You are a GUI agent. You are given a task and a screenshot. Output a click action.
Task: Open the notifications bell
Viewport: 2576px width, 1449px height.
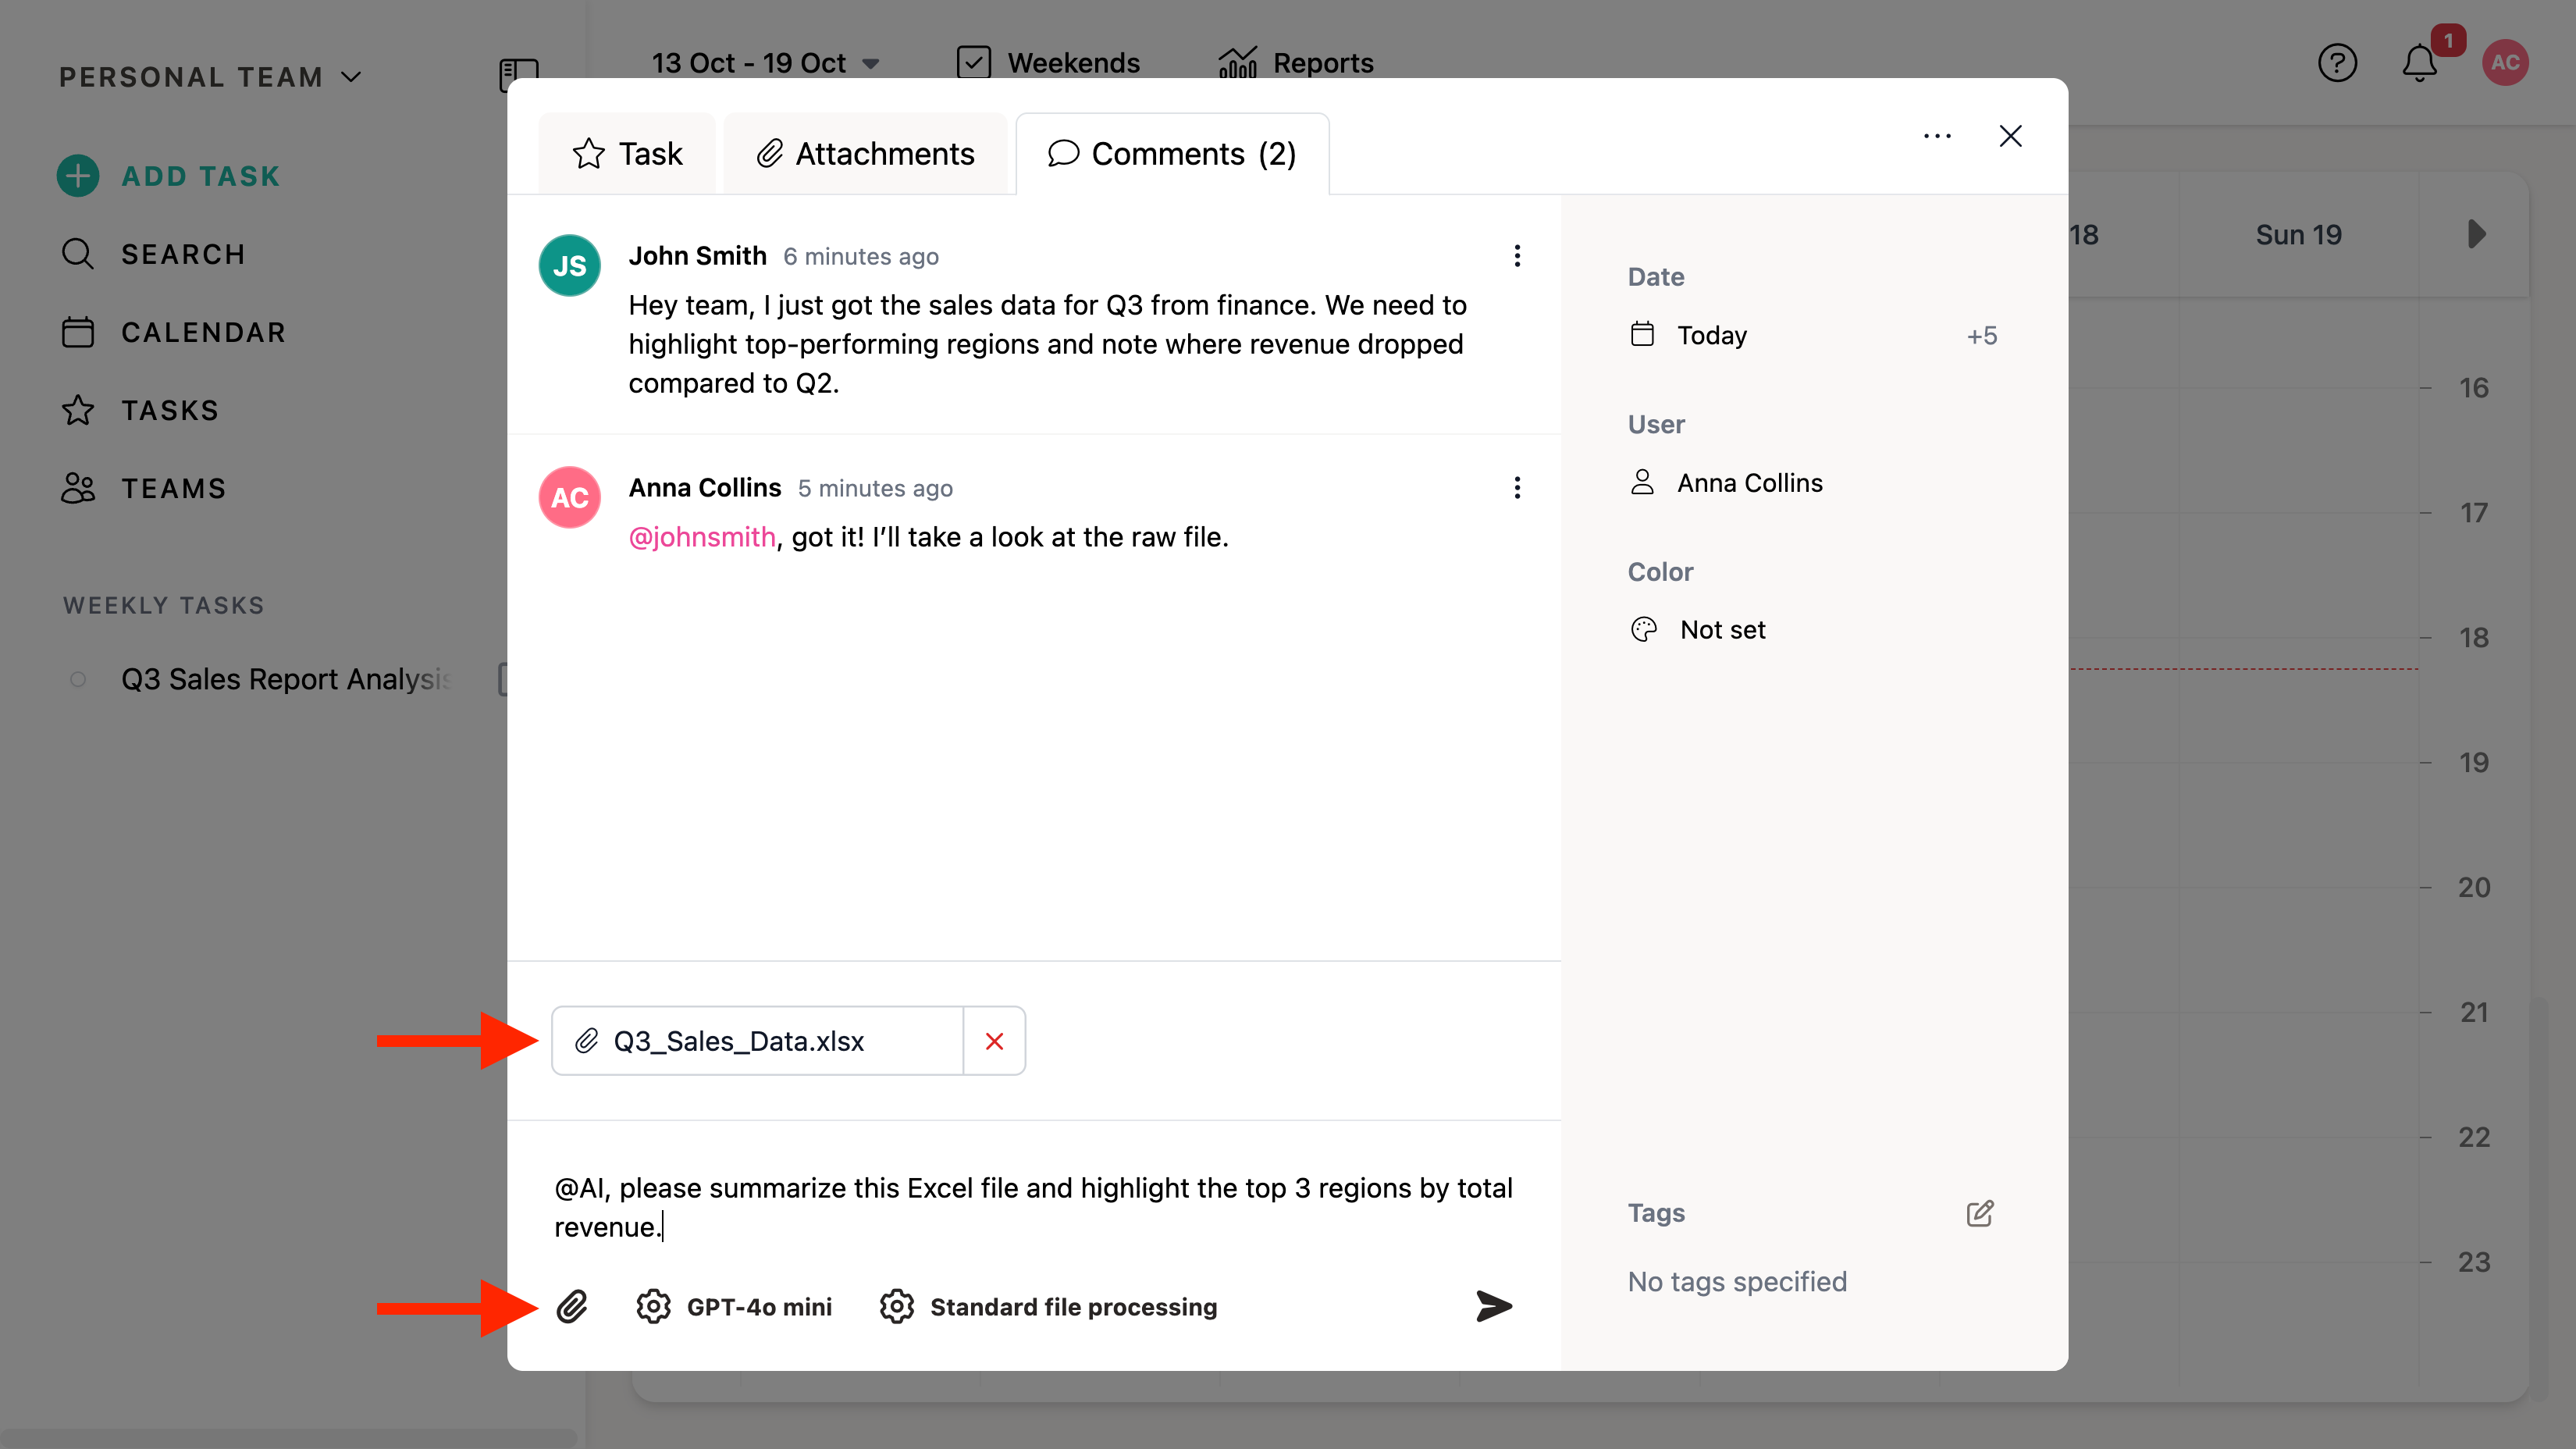[x=2420, y=63]
